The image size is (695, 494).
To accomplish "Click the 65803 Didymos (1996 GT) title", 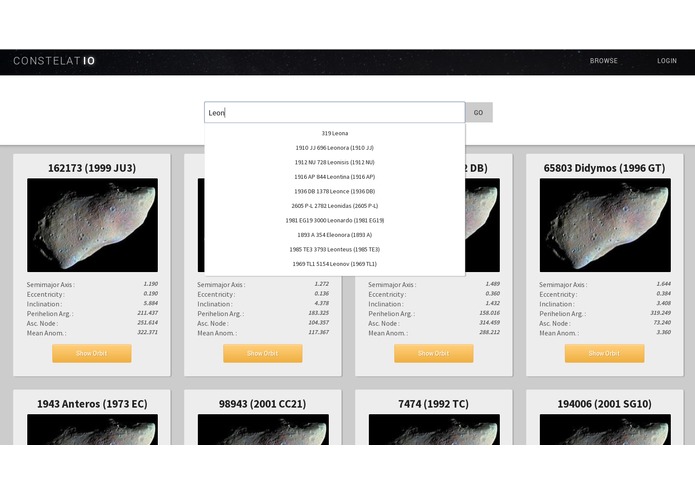I will (605, 168).
